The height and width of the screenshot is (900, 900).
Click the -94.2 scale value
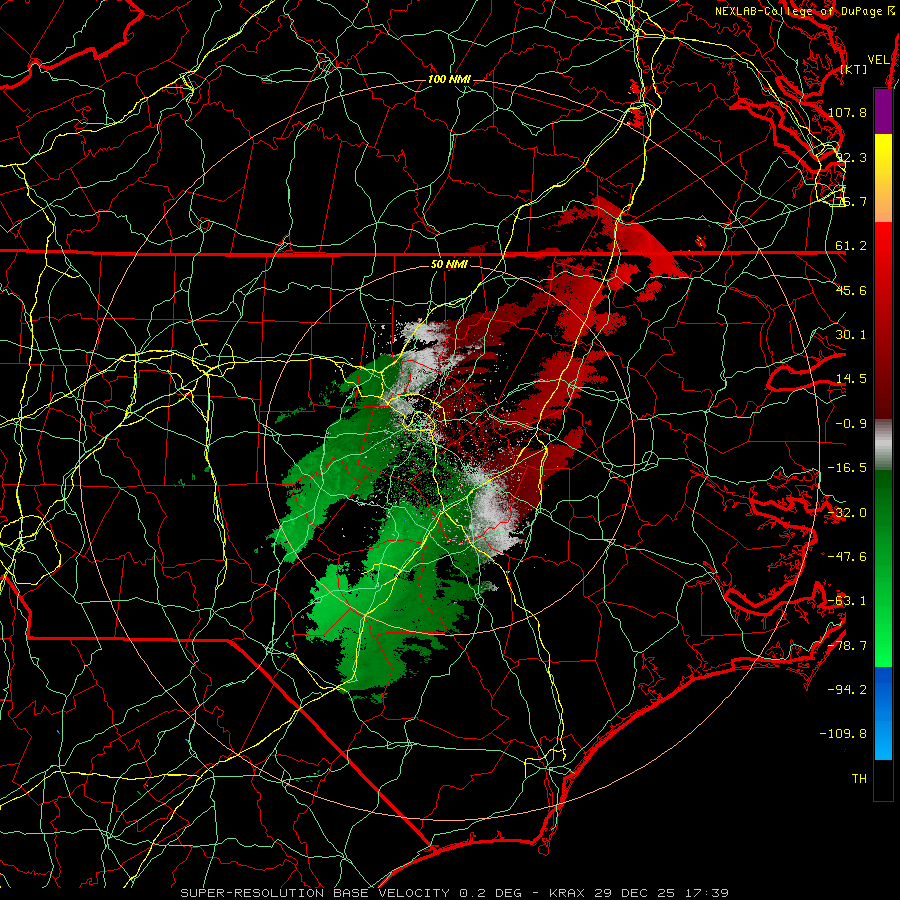pyautogui.click(x=847, y=690)
